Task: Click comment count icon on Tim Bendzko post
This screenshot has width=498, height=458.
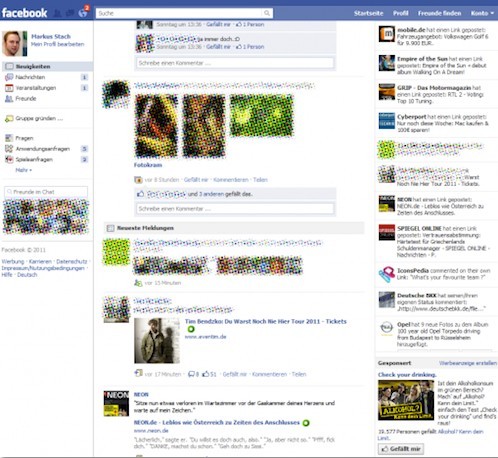Action: [x=191, y=374]
